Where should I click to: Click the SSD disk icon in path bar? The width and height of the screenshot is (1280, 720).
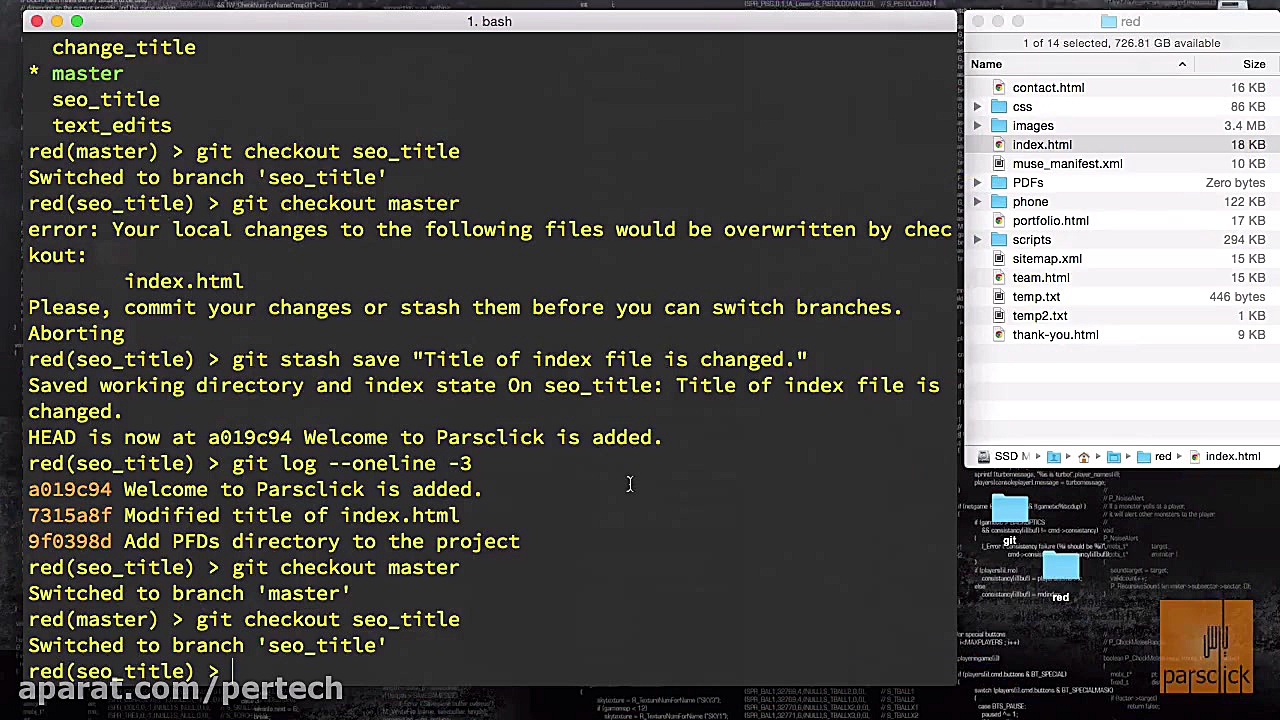click(984, 457)
